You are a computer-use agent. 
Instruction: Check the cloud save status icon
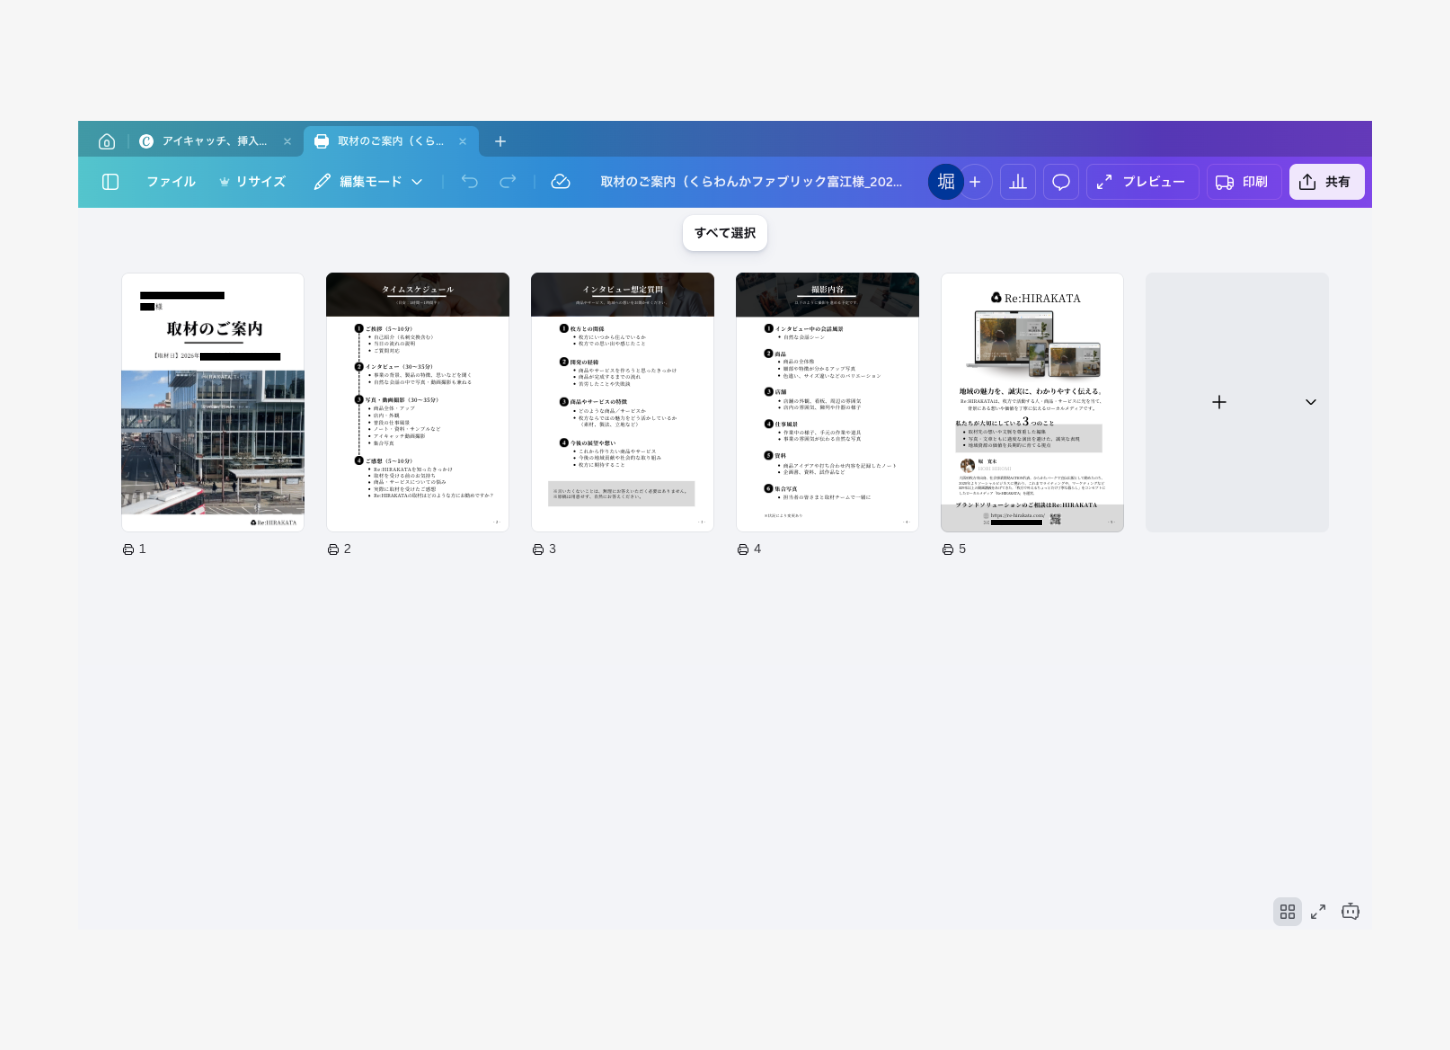coord(561,182)
